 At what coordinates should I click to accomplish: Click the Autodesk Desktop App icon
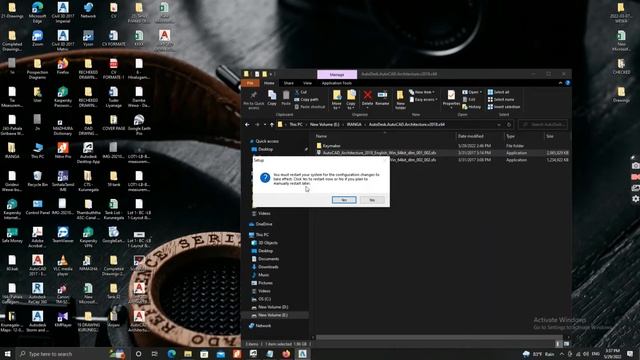[x=88, y=153]
